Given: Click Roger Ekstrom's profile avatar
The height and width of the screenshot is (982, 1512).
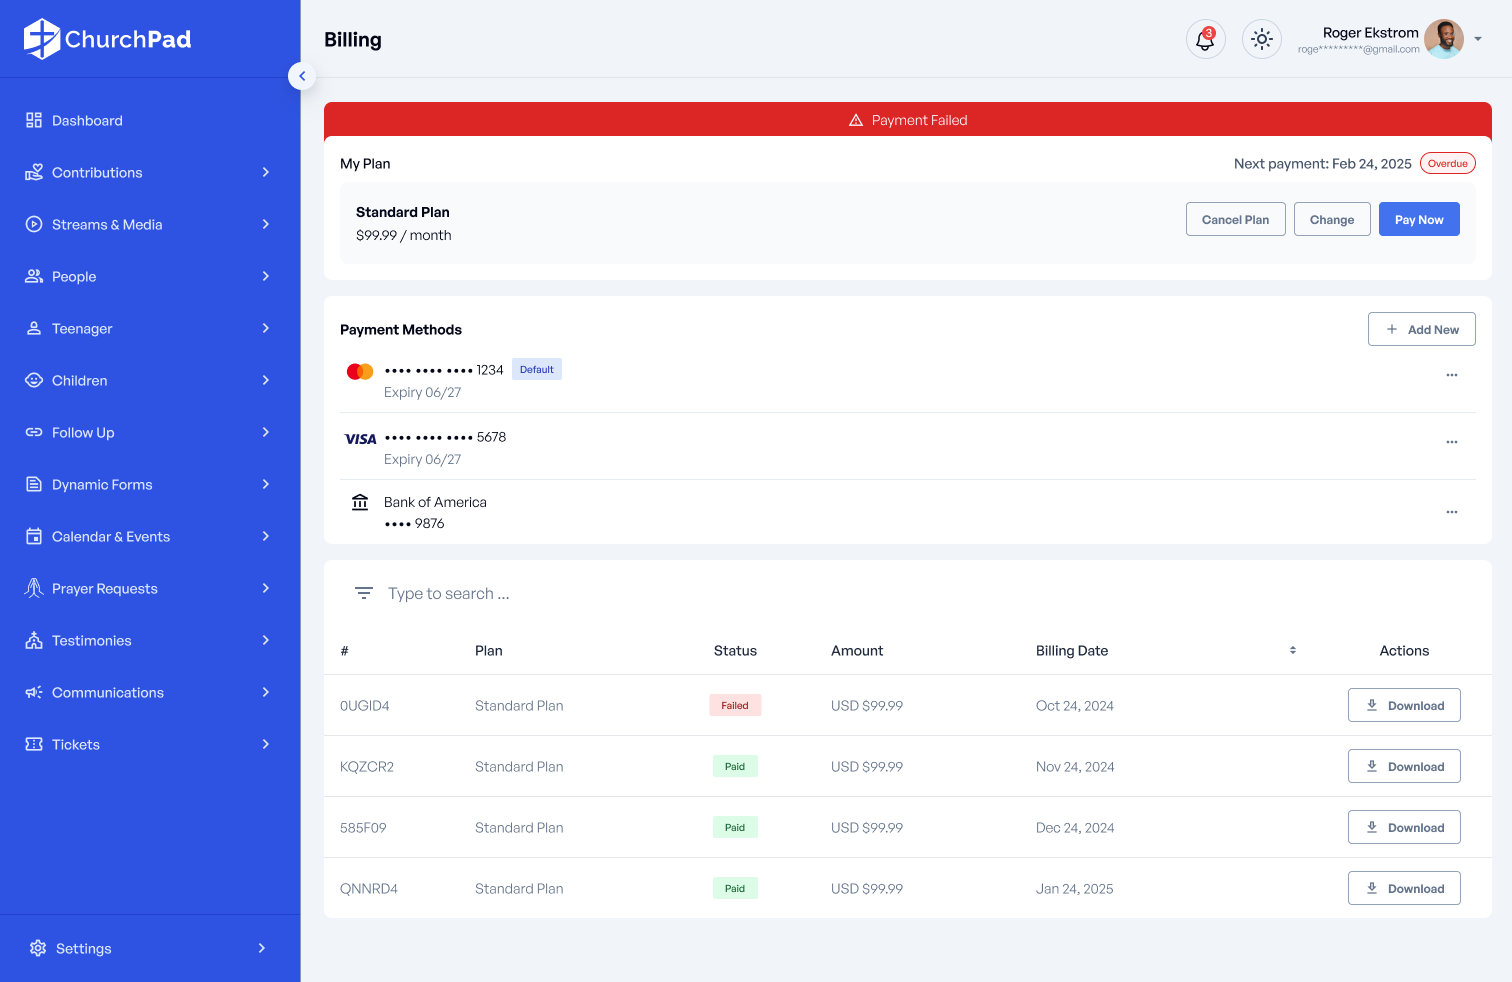Looking at the screenshot, I should coord(1443,40).
